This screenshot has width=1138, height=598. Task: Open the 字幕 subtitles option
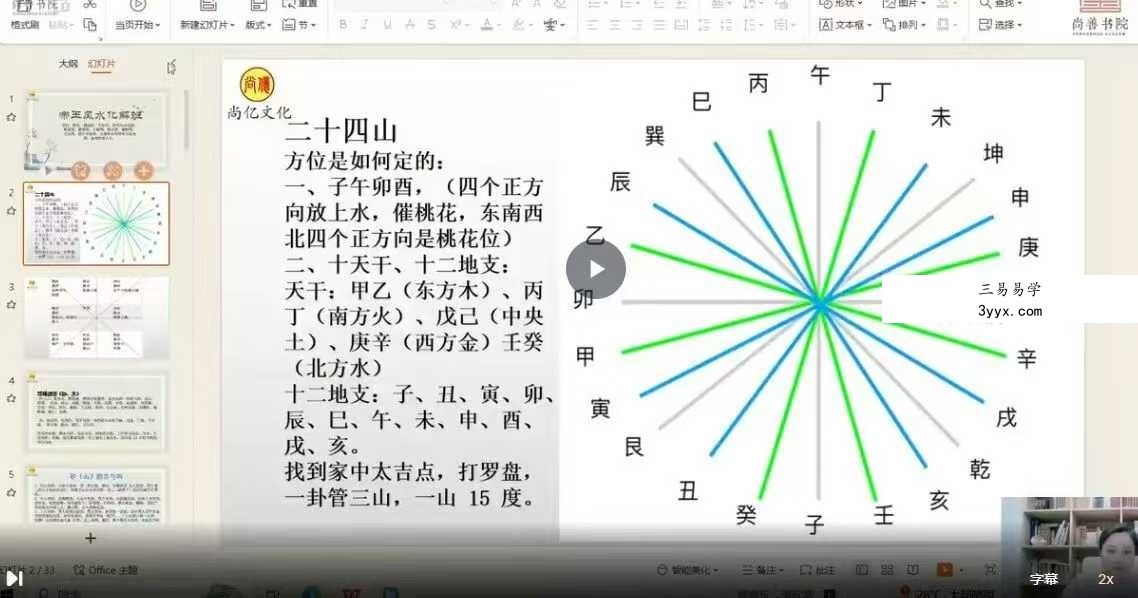tap(1044, 579)
